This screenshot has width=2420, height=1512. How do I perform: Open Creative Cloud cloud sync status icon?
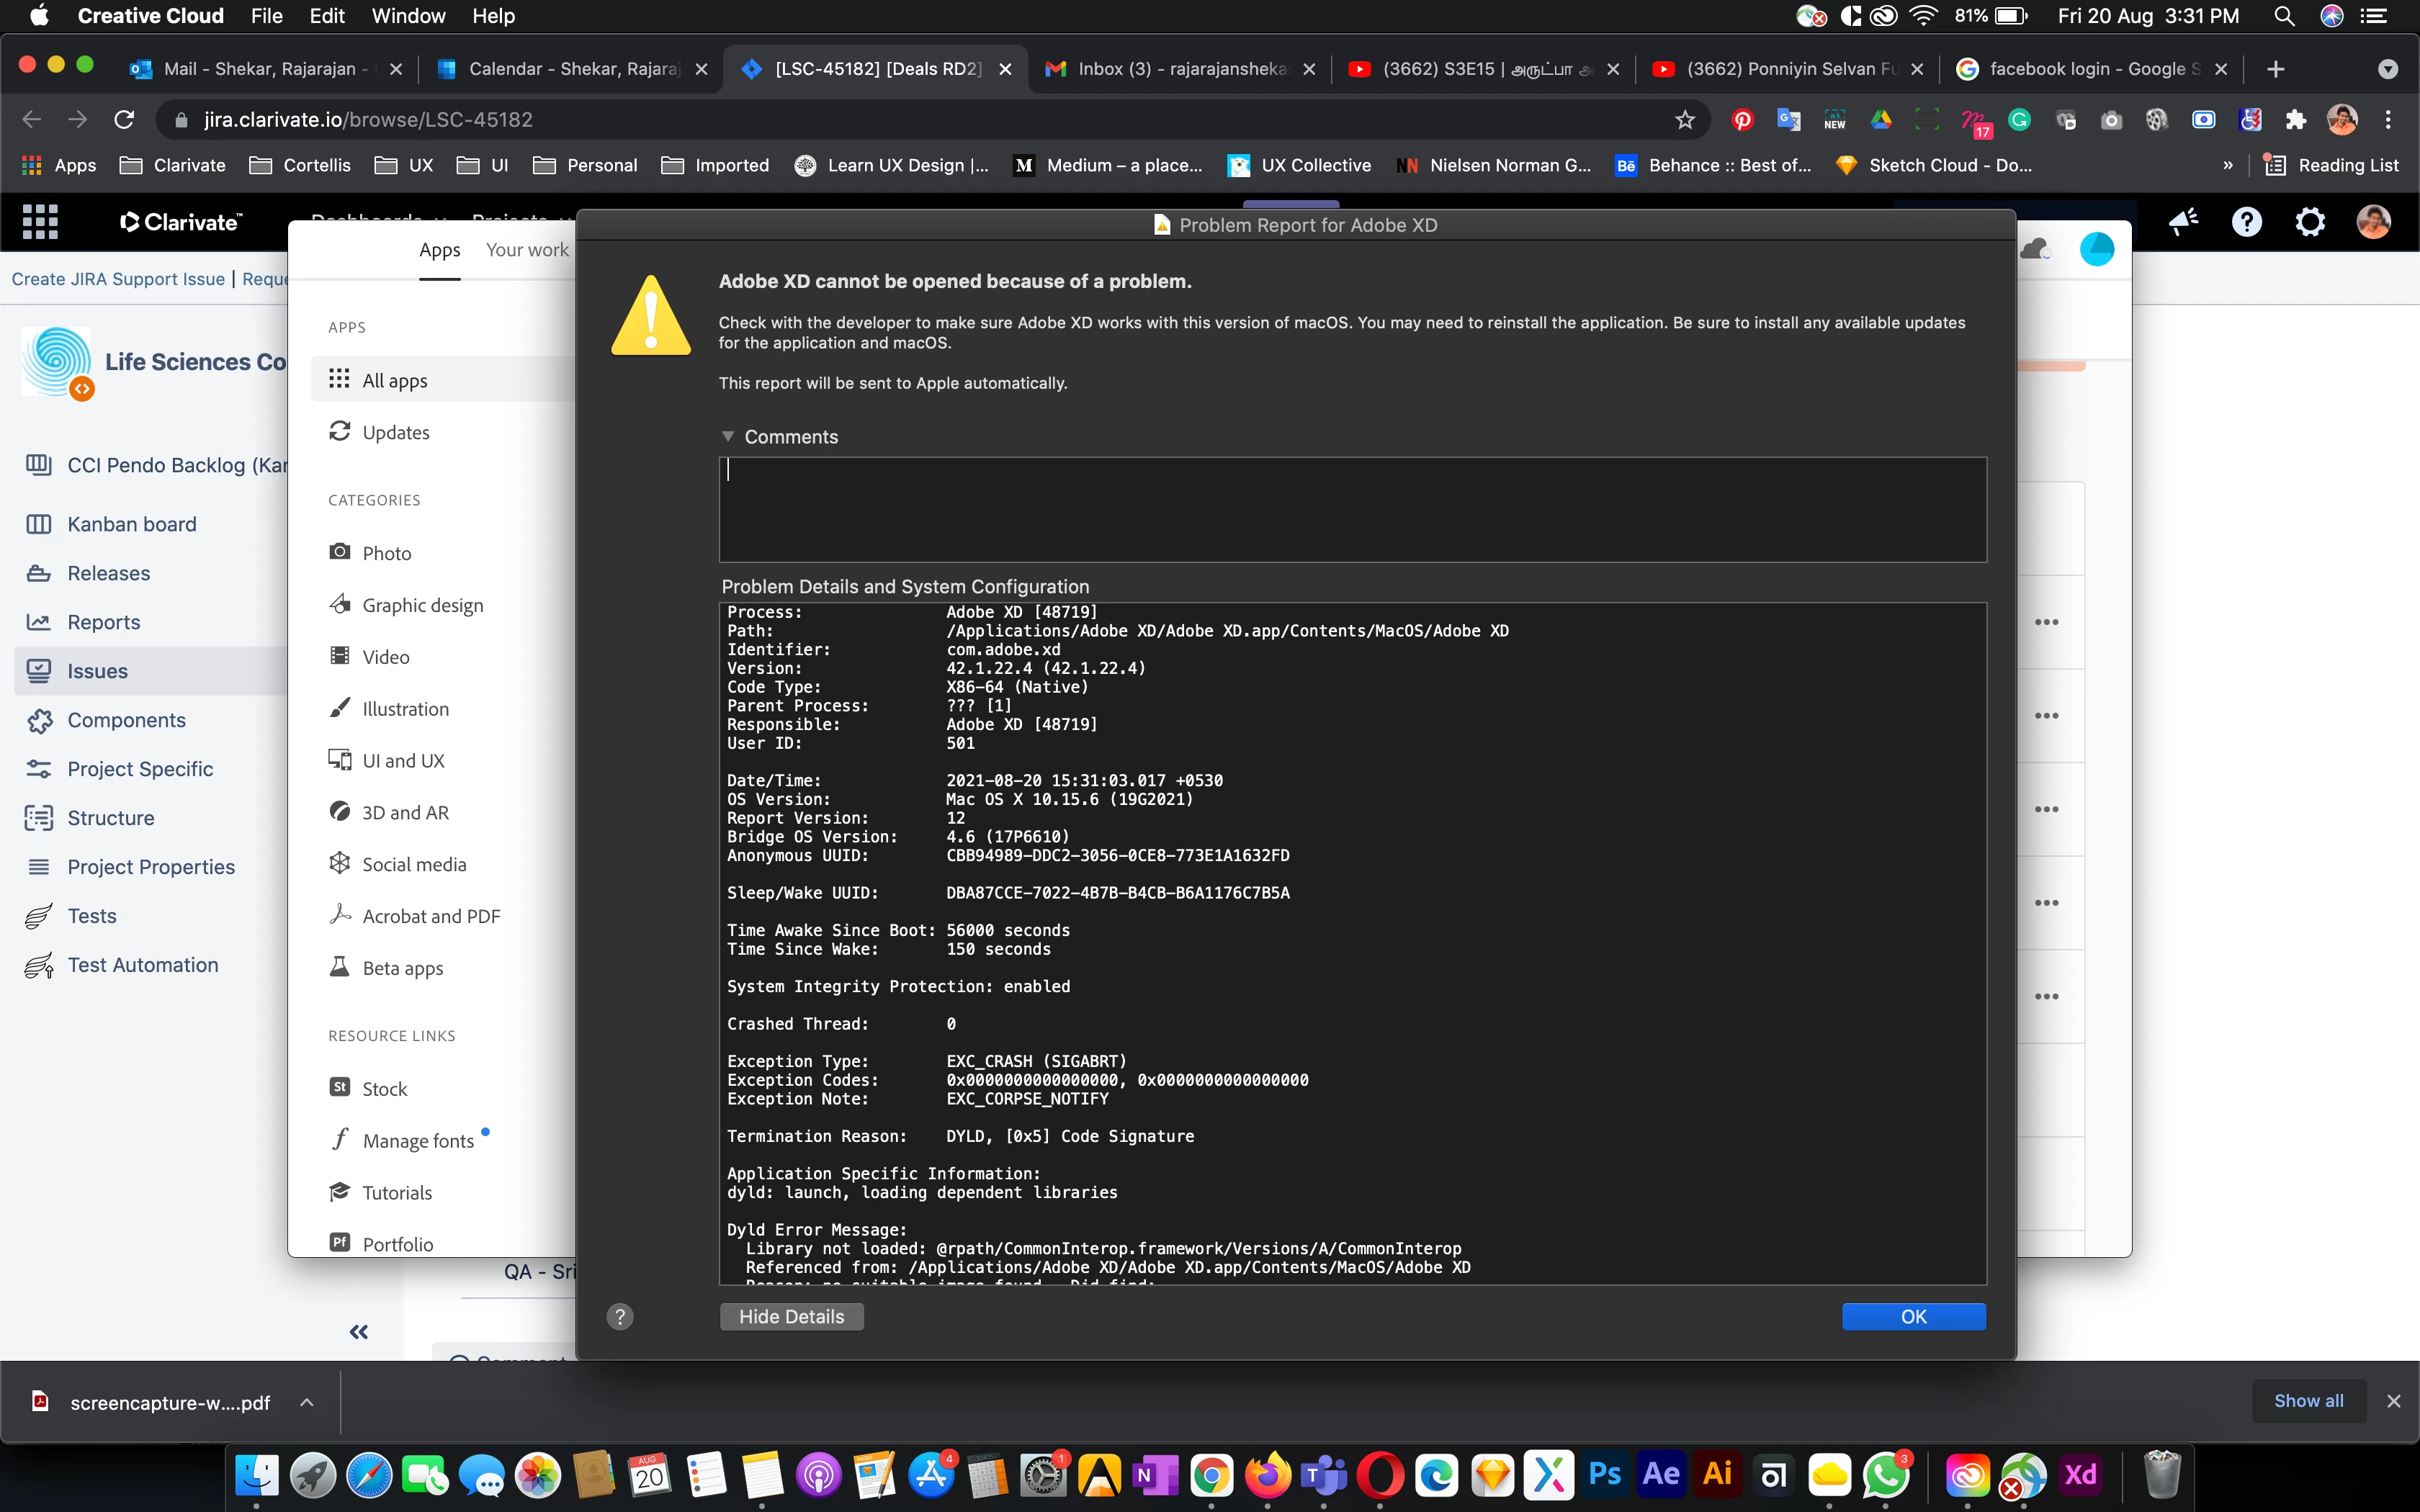pyautogui.click(x=2034, y=249)
